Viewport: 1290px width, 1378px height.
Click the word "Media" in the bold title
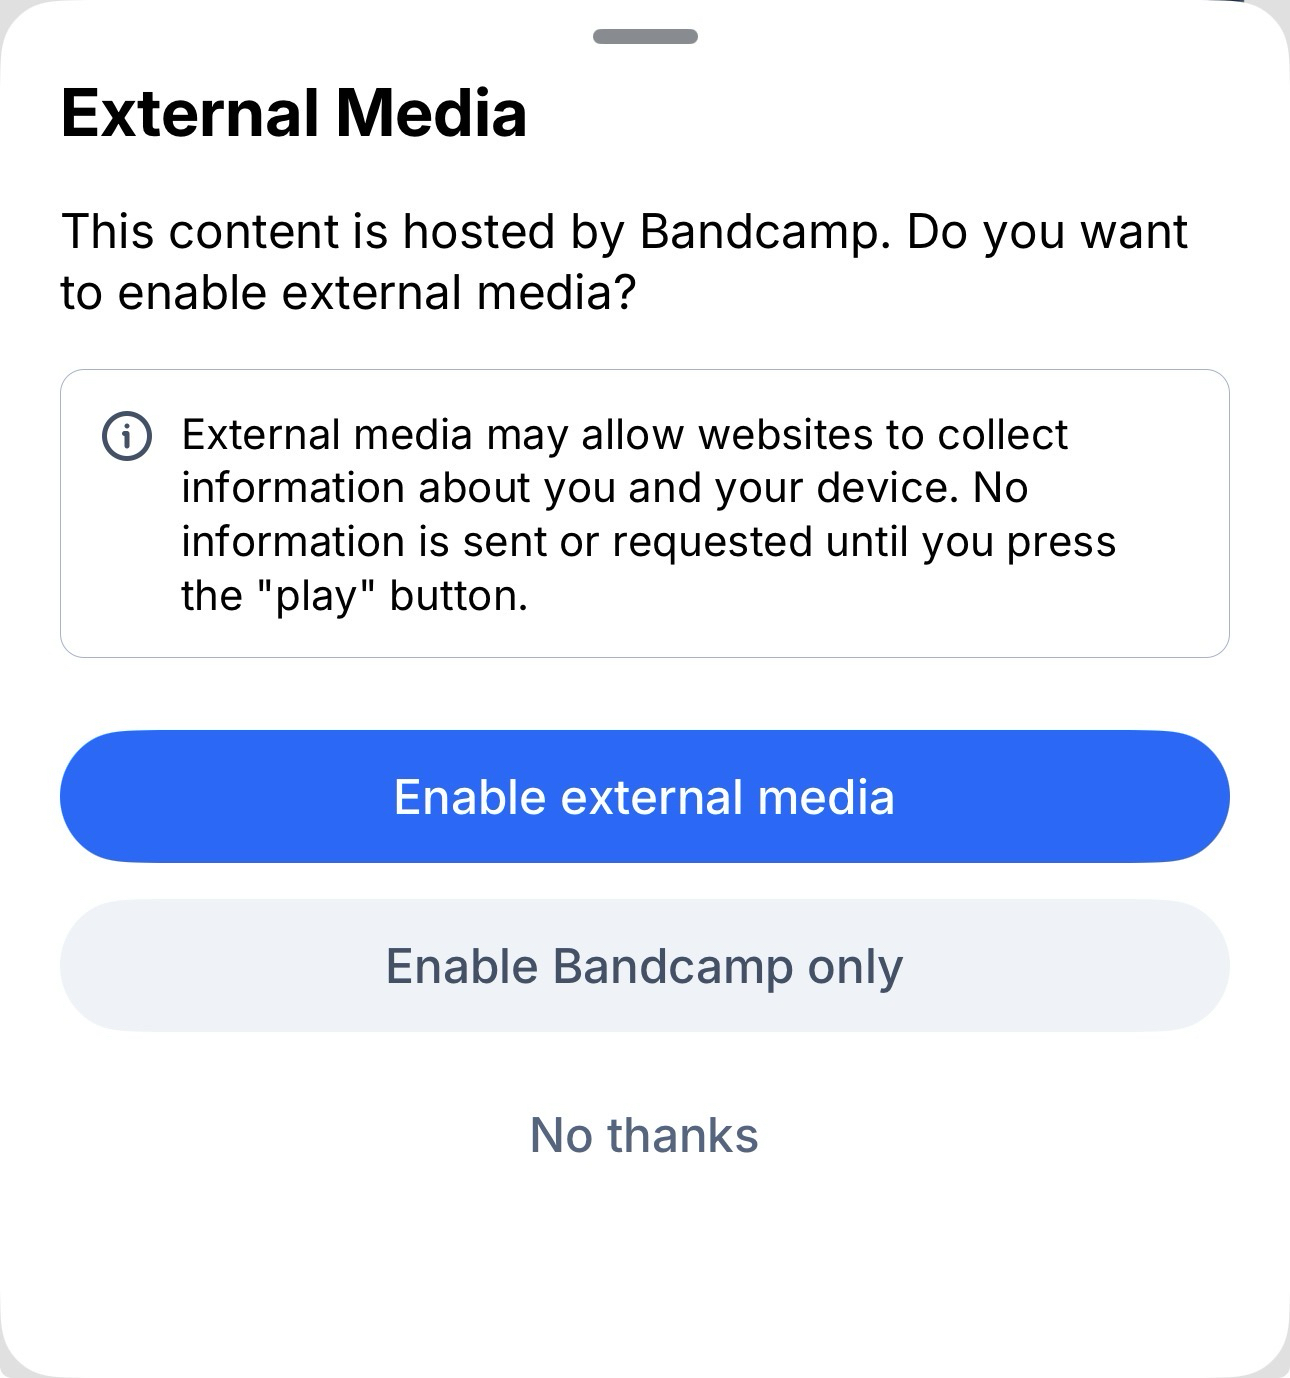431,113
